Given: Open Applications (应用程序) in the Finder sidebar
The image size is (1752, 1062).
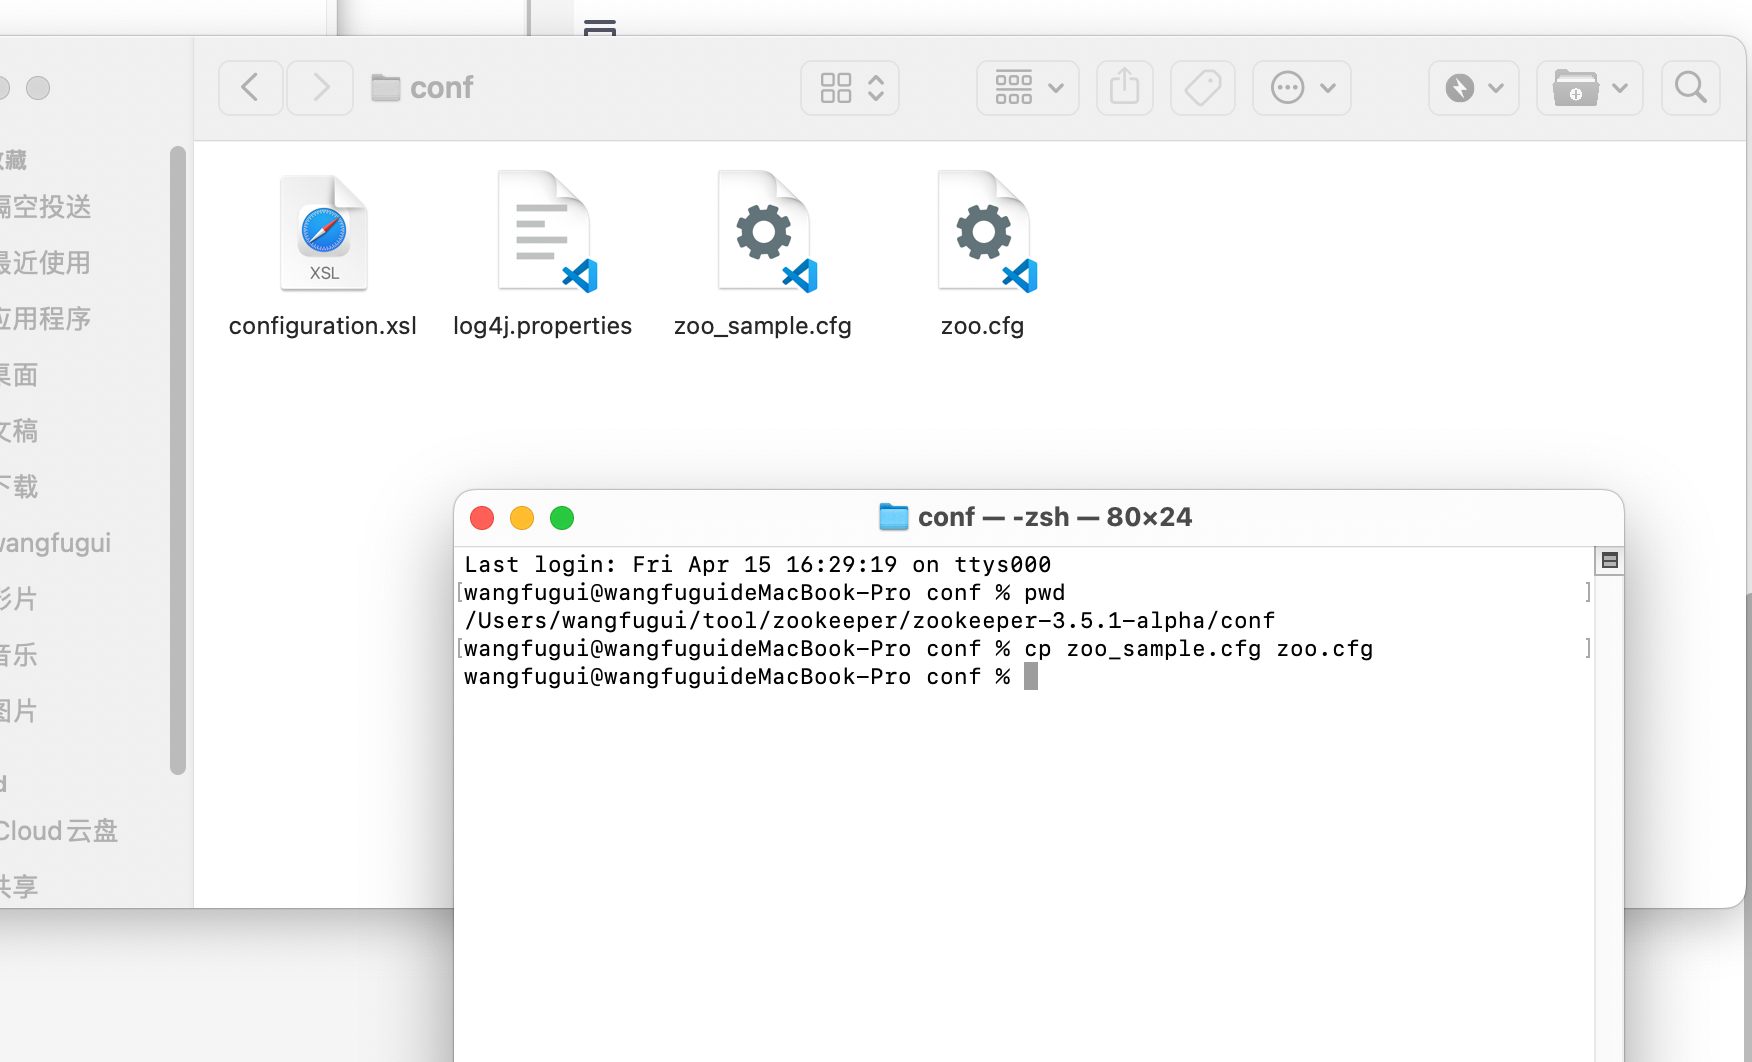Looking at the screenshot, I should click(45, 319).
